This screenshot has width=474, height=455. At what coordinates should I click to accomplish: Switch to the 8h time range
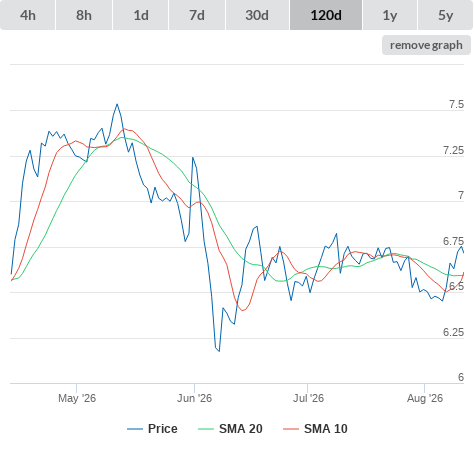tap(84, 15)
